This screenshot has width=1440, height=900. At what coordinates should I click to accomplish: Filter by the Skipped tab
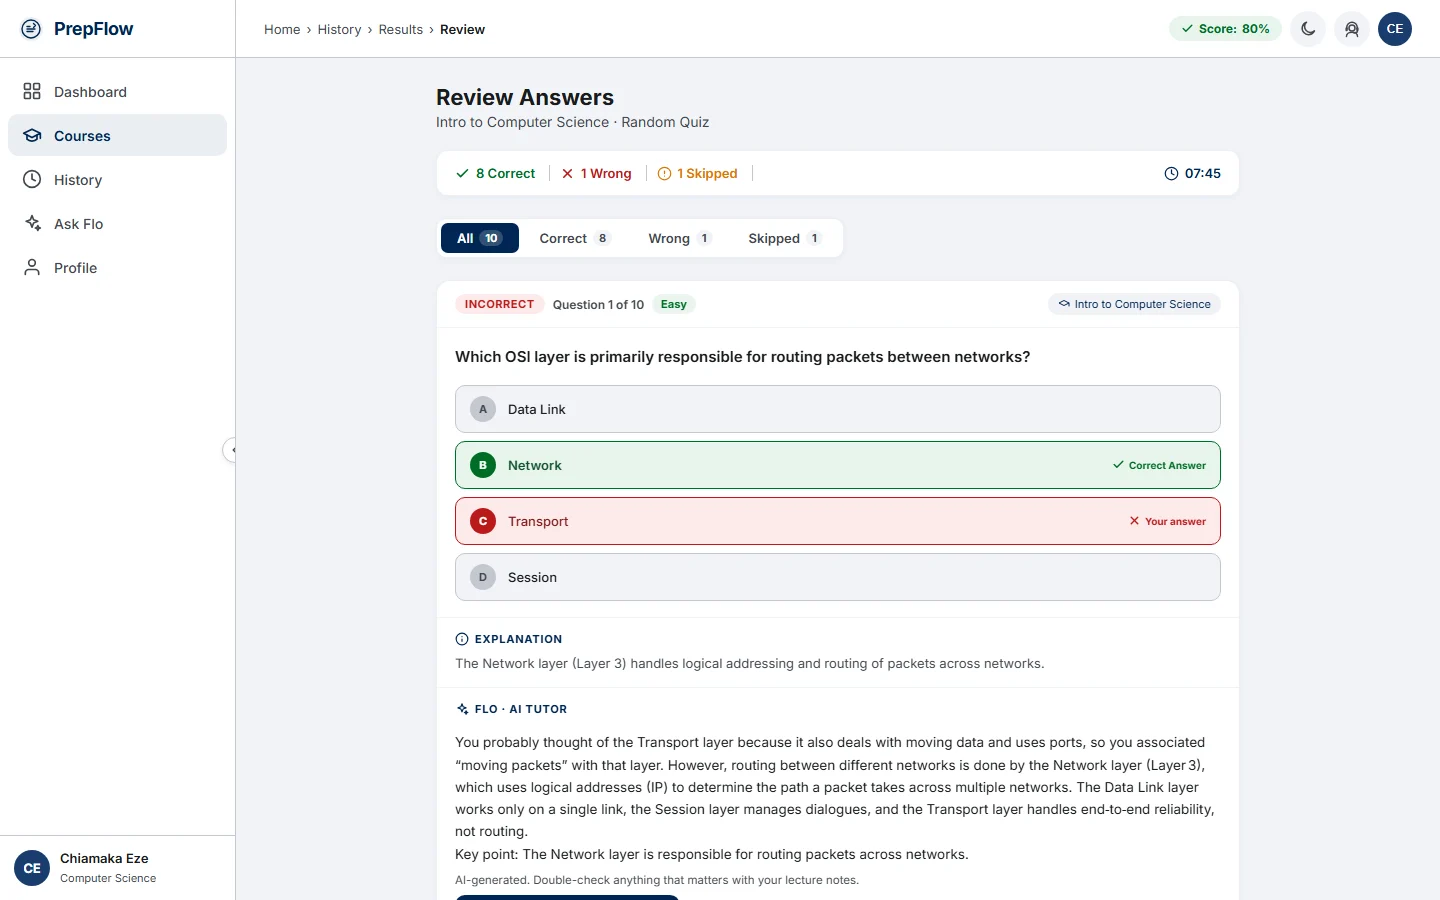click(x=784, y=238)
